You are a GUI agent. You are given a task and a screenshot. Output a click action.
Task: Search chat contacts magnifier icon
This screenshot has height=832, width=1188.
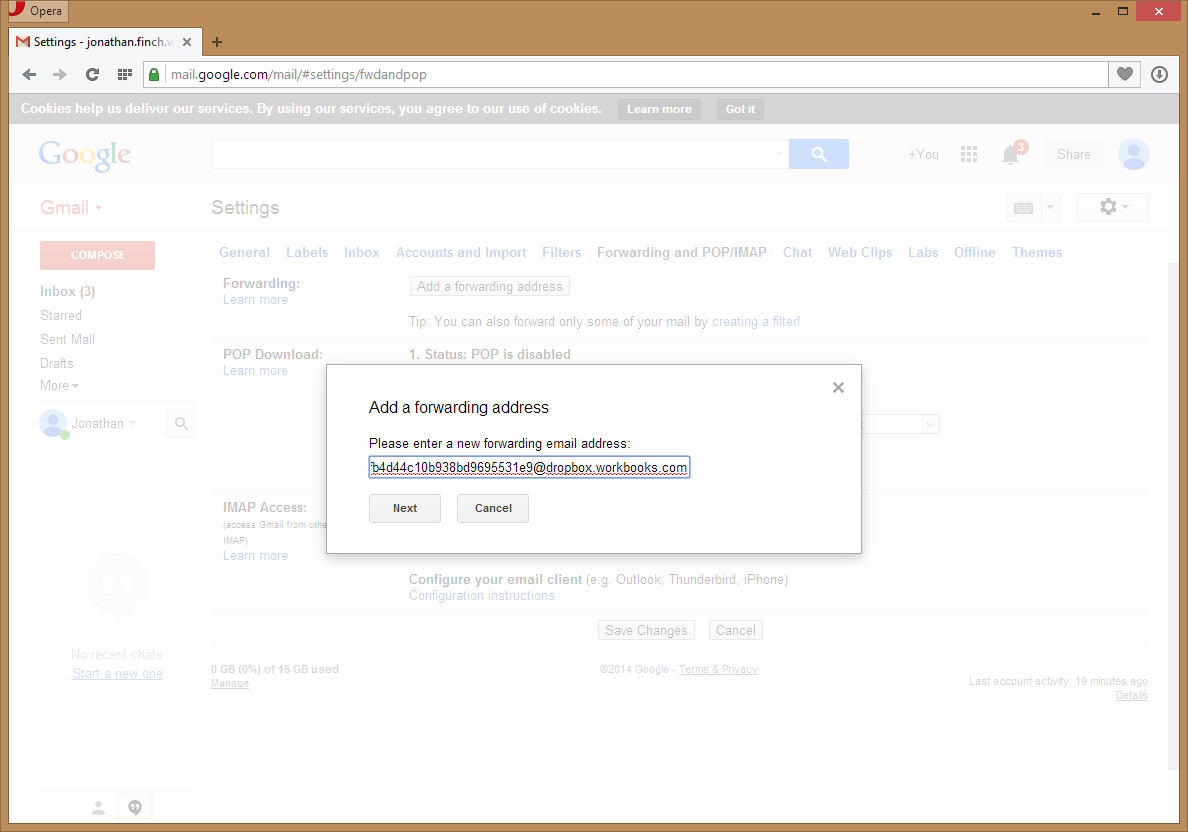tap(181, 424)
